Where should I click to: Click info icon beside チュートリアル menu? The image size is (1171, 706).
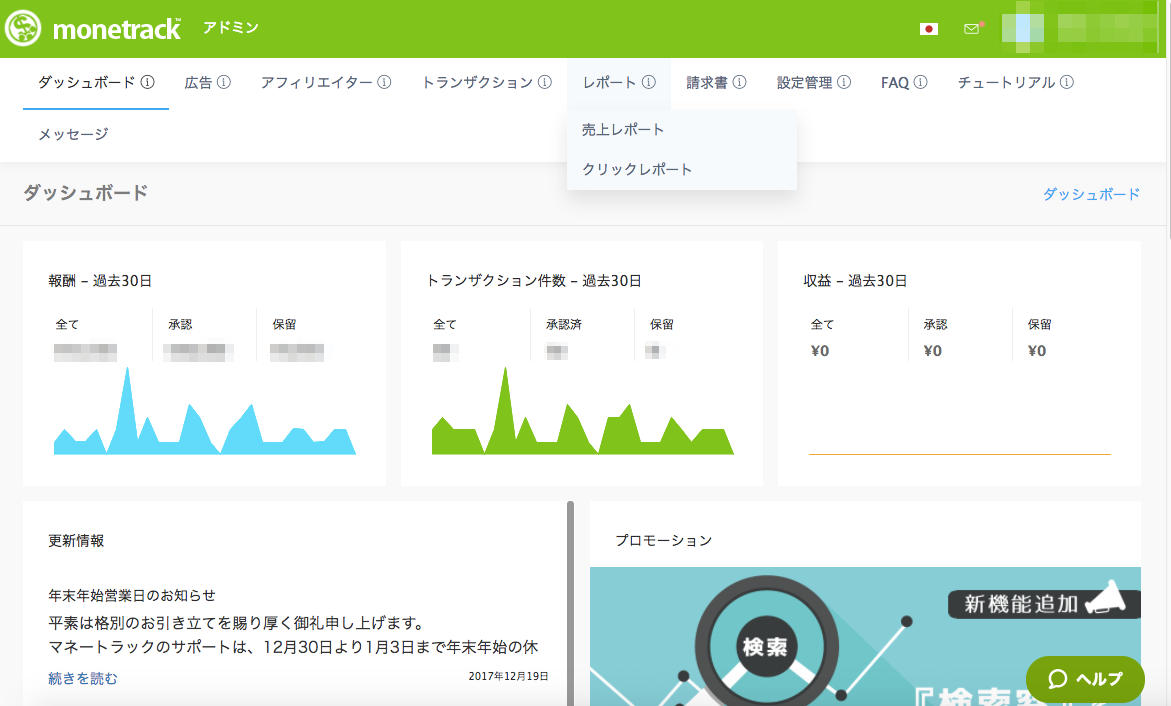[x=1067, y=83]
